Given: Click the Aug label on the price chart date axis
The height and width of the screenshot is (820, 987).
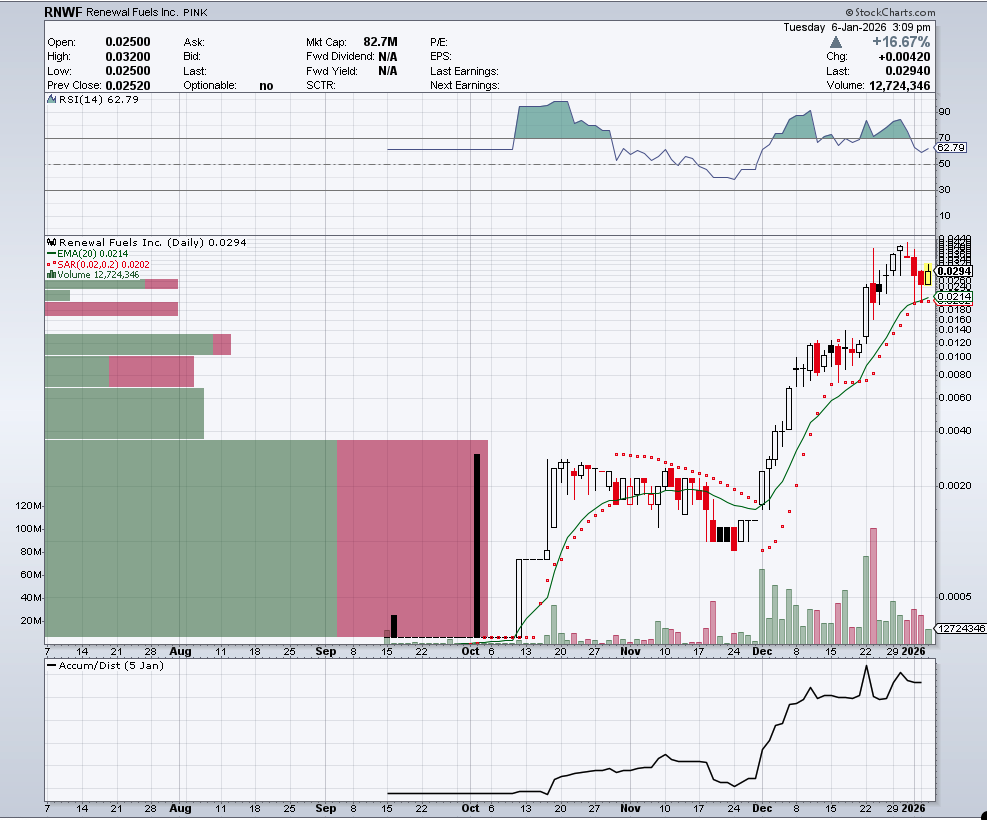Looking at the screenshot, I should click(x=181, y=651).
